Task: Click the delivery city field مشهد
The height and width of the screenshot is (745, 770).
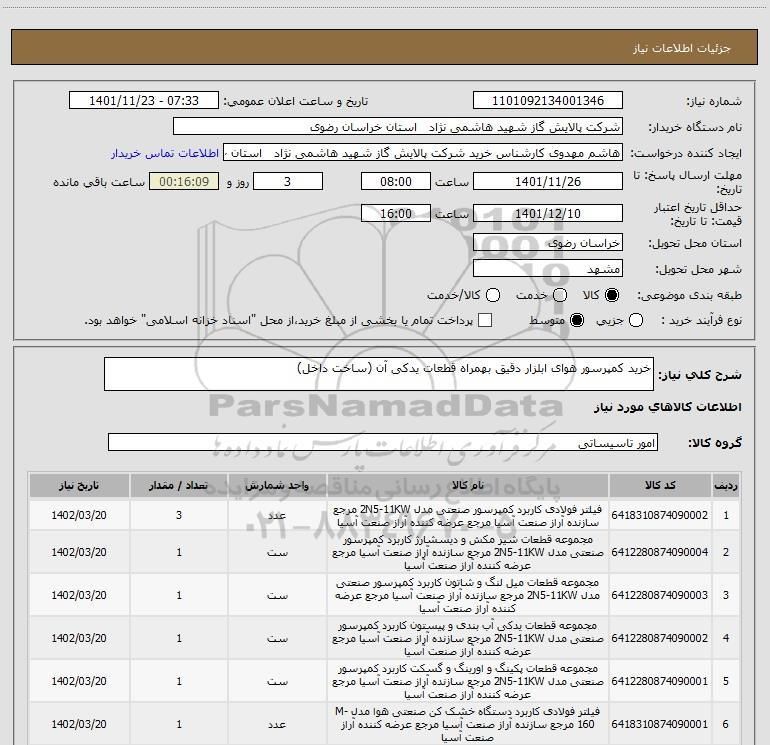Action: coord(546,269)
